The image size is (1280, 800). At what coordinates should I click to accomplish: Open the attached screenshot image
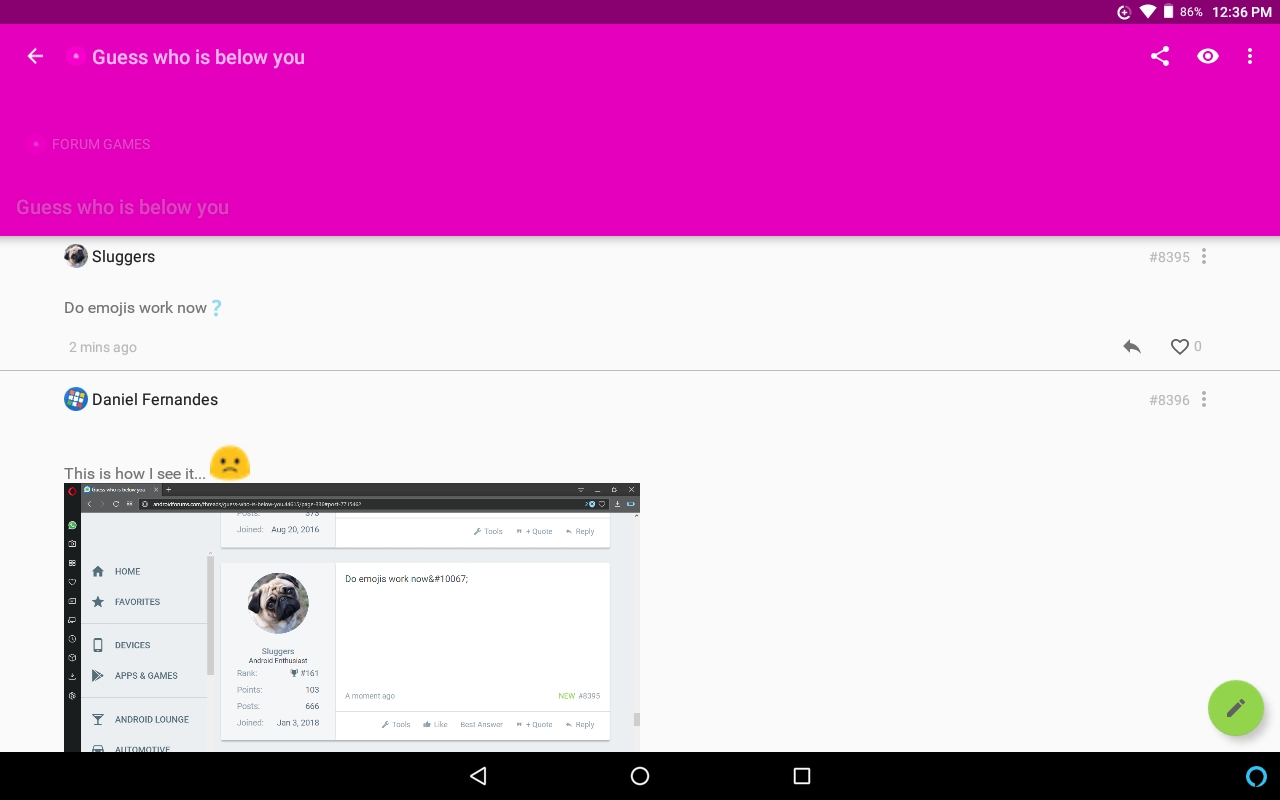click(x=351, y=617)
